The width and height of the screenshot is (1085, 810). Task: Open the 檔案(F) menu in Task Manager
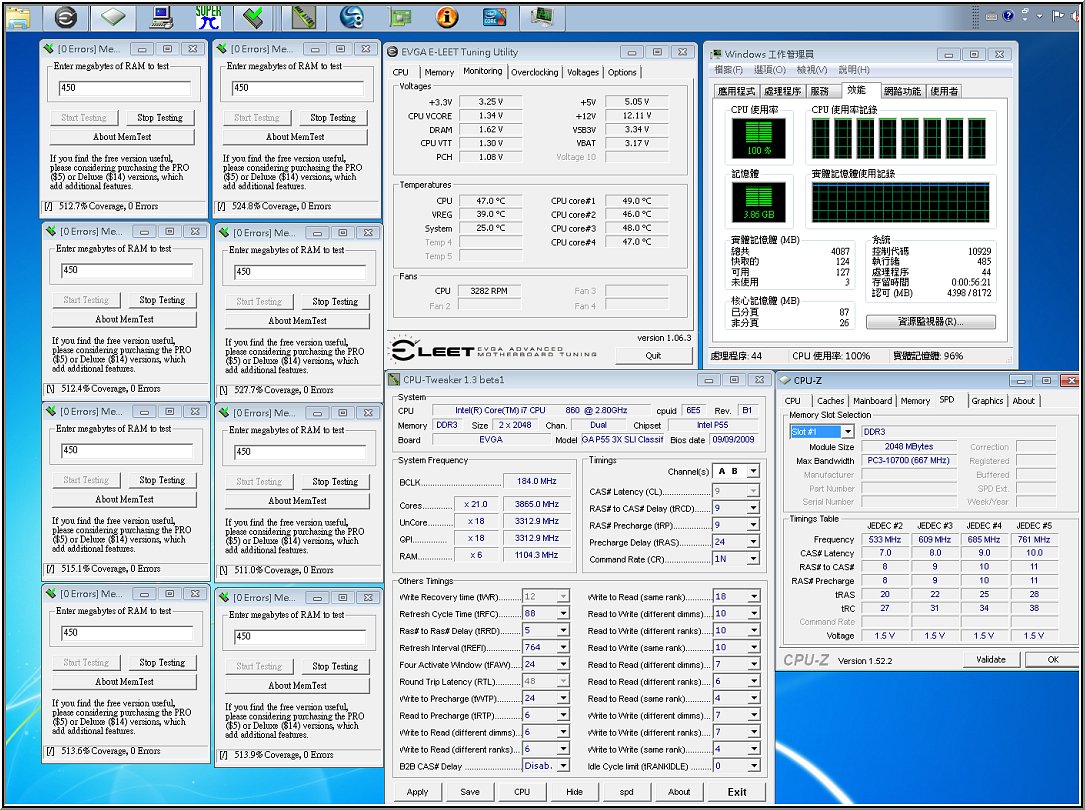point(728,70)
